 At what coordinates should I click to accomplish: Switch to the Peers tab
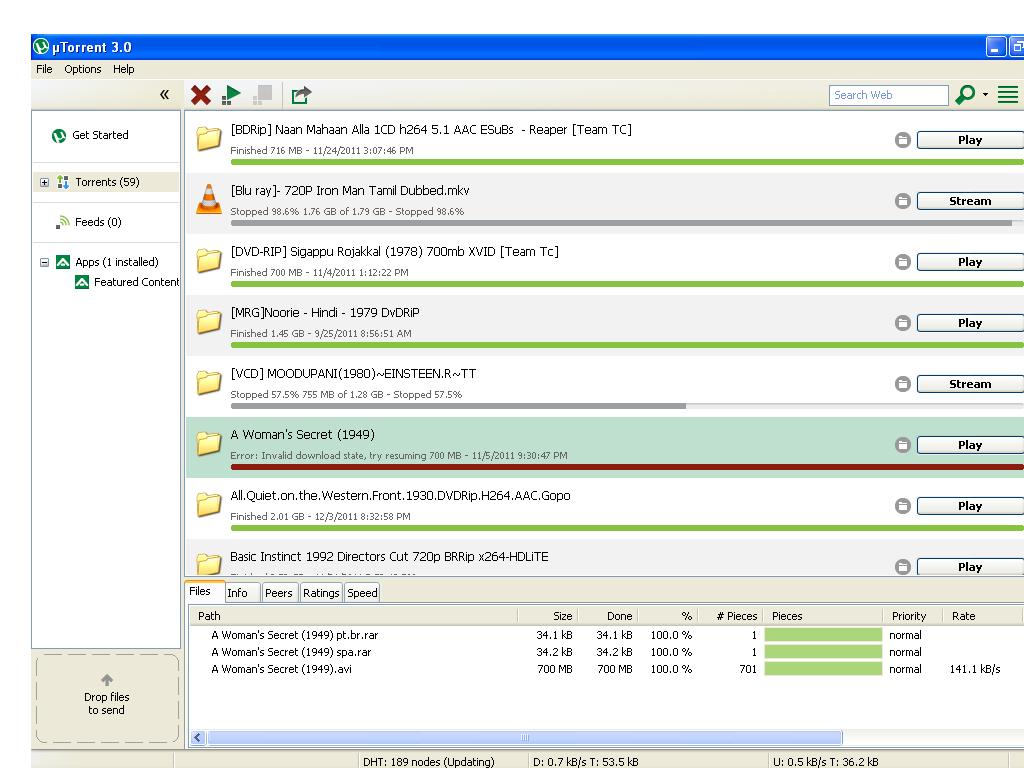[279, 593]
